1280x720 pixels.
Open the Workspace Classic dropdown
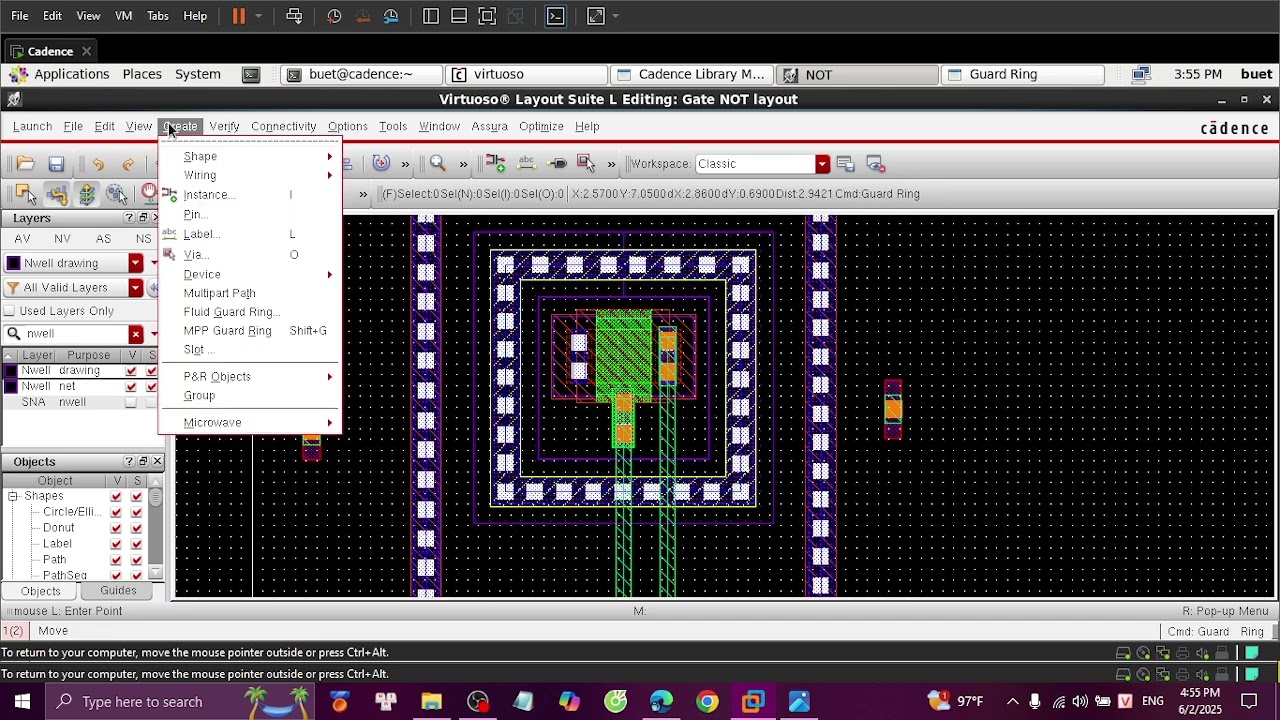(822, 164)
